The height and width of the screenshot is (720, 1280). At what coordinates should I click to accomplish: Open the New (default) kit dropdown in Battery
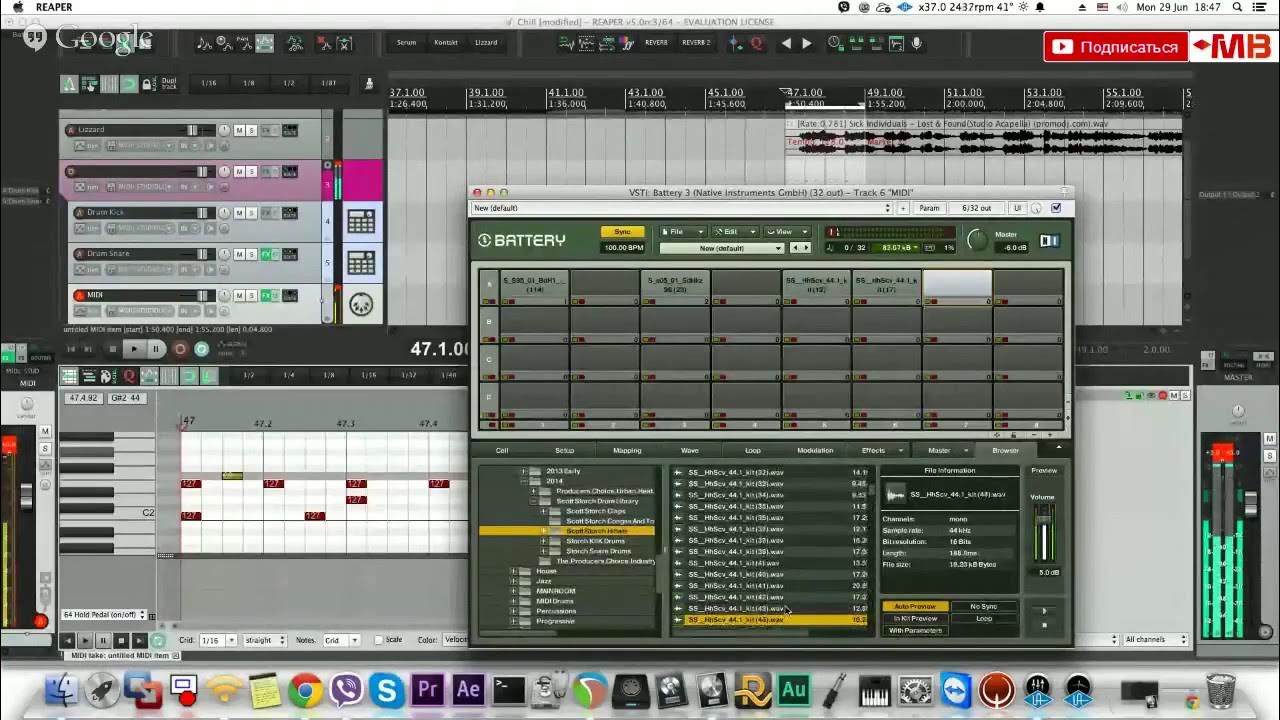pyautogui.click(x=721, y=248)
